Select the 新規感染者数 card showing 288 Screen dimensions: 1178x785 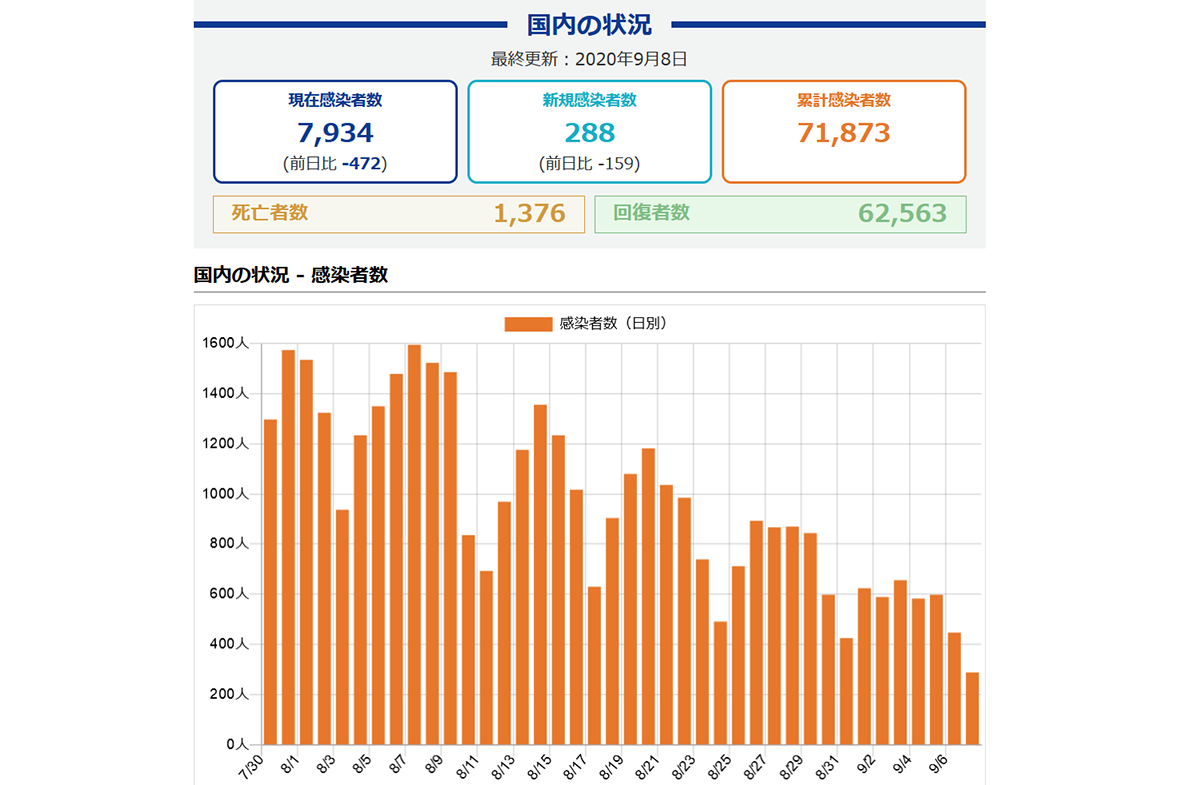pos(589,131)
